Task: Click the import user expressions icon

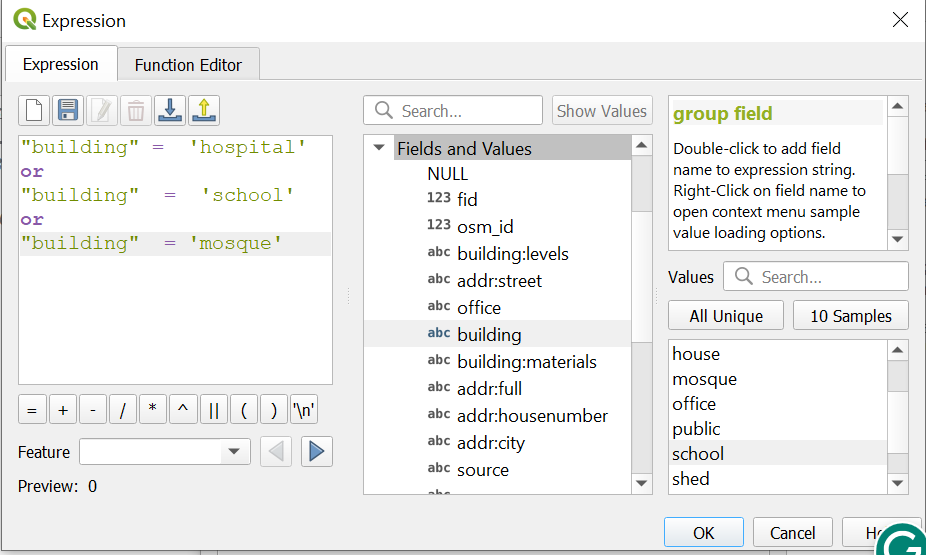Action: point(170,110)
